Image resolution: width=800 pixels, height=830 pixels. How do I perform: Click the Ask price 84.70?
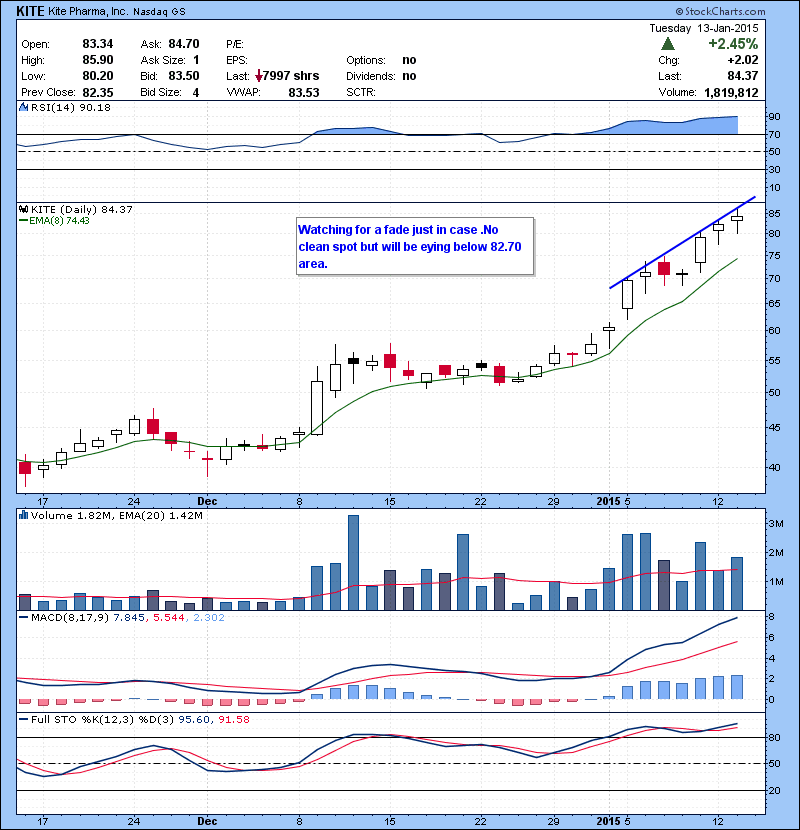[184, 44]
